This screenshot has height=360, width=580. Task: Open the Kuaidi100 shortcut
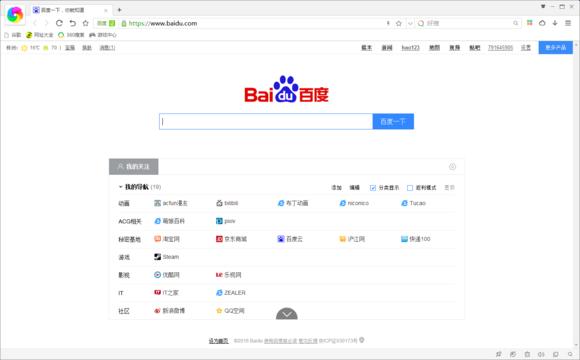(x=416, y=239)
